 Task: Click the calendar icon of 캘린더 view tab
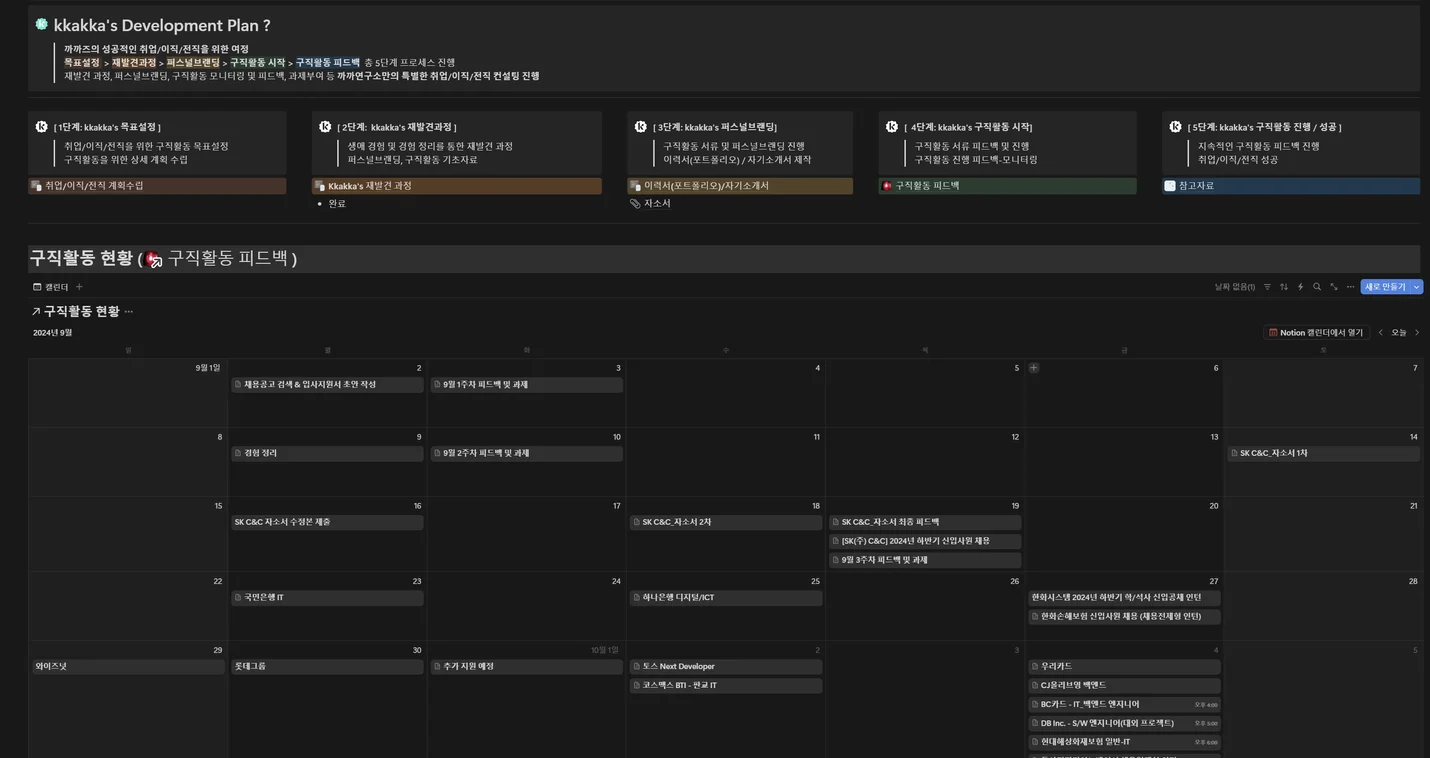coord(37,287)
